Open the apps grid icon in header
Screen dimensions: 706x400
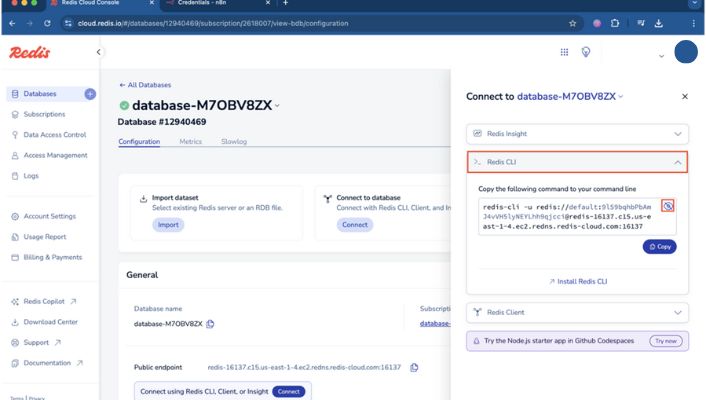(564, 52)
